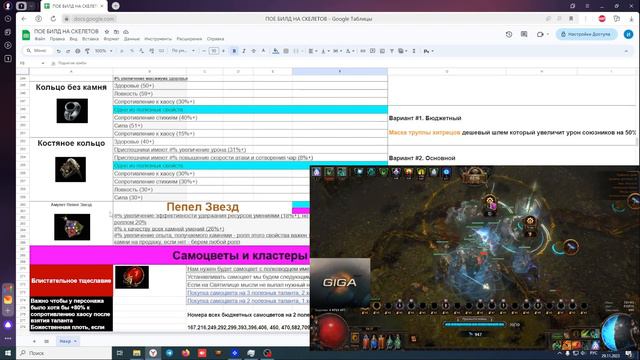640x360 pixels.
Task: Check cloud save status icon
Action: tap(126, 31)
